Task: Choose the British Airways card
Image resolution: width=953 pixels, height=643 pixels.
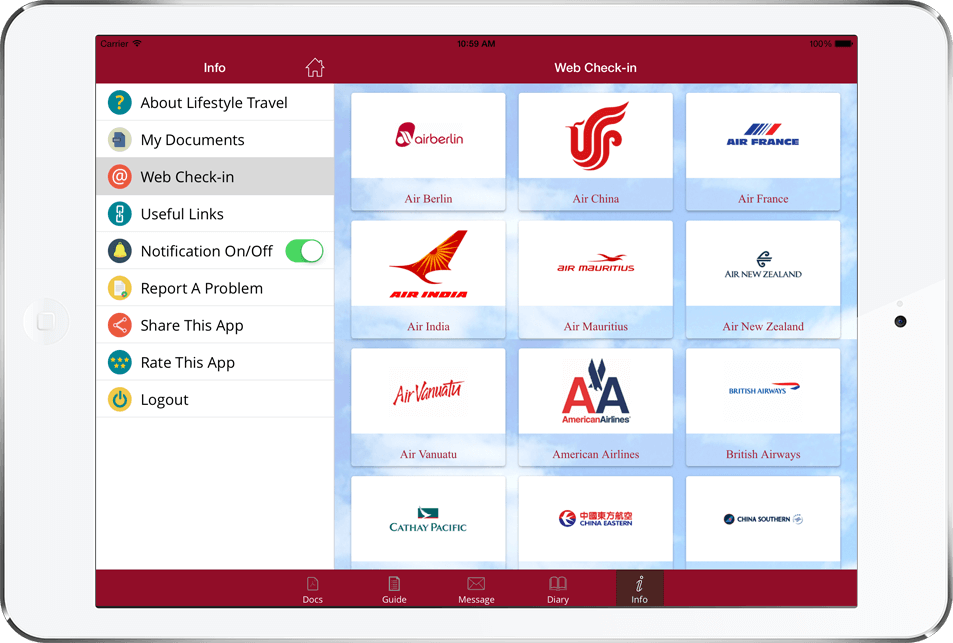Action: (763, 407)
